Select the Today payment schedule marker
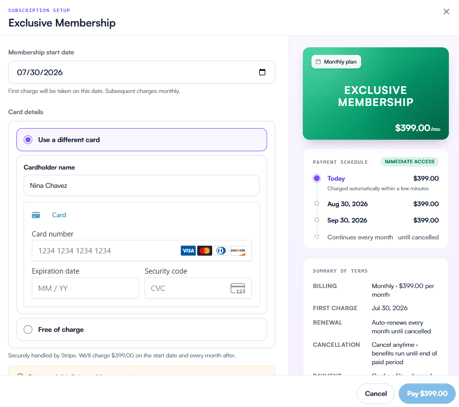The height and width of the screenshot is (407, 459). coord(317,178)
